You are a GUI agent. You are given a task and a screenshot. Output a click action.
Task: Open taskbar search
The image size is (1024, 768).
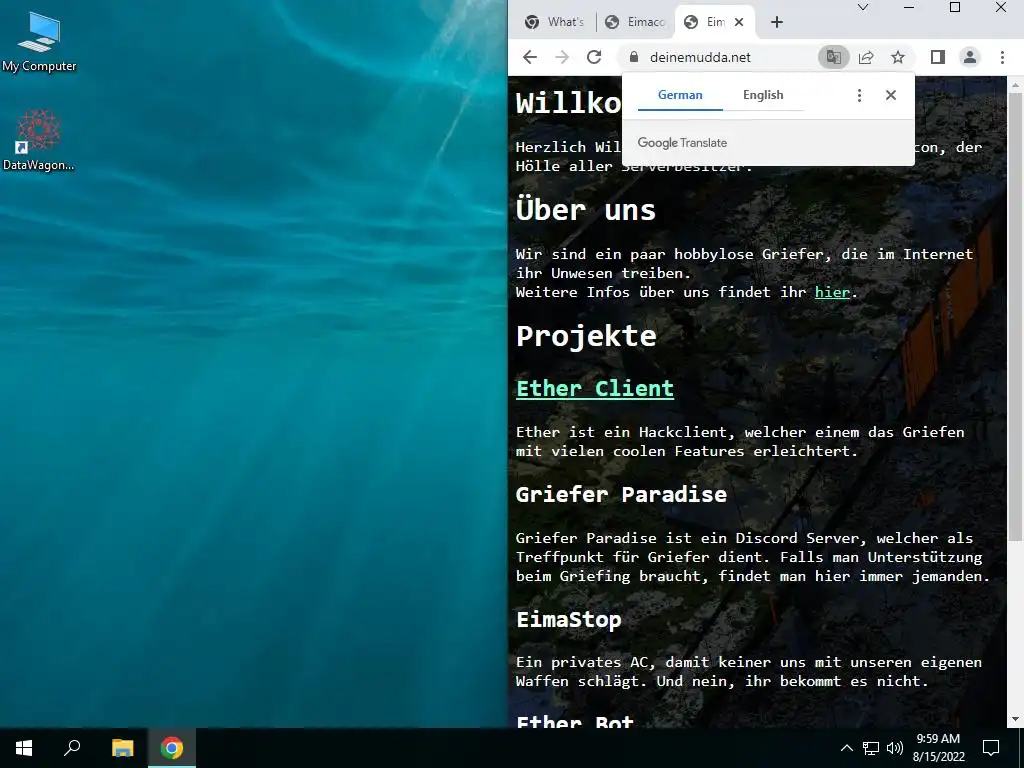coord(72,748)
